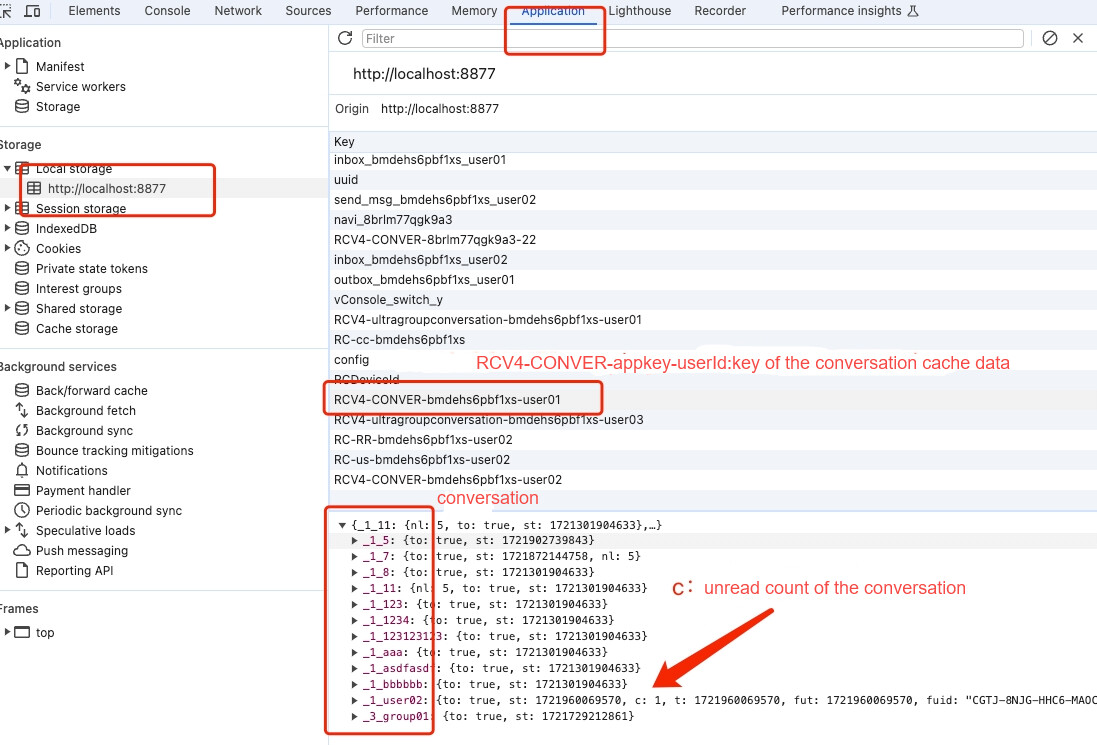Select the Cookies icon in Storage
The width and height of the screenshot is (1097, 745).
coord(22,248)
